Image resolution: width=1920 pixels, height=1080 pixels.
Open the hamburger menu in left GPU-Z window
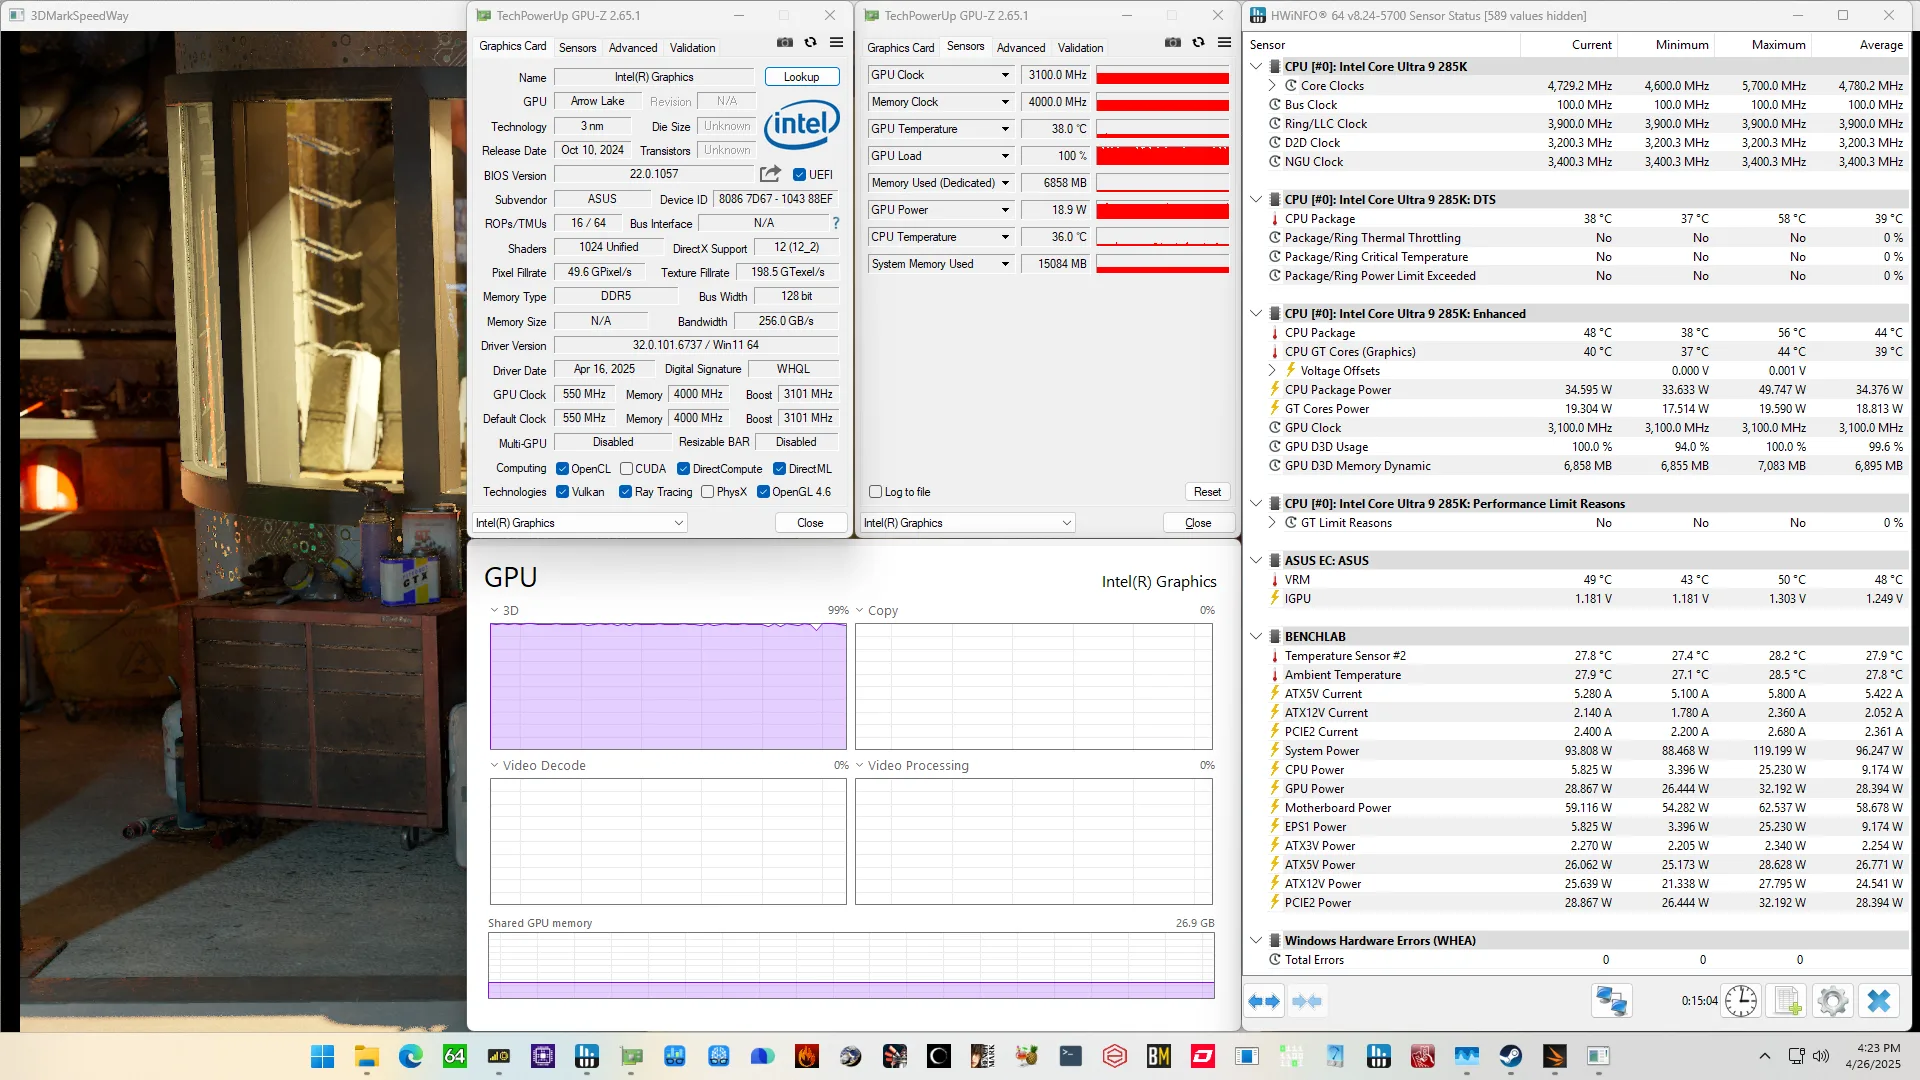pos(837,43)
